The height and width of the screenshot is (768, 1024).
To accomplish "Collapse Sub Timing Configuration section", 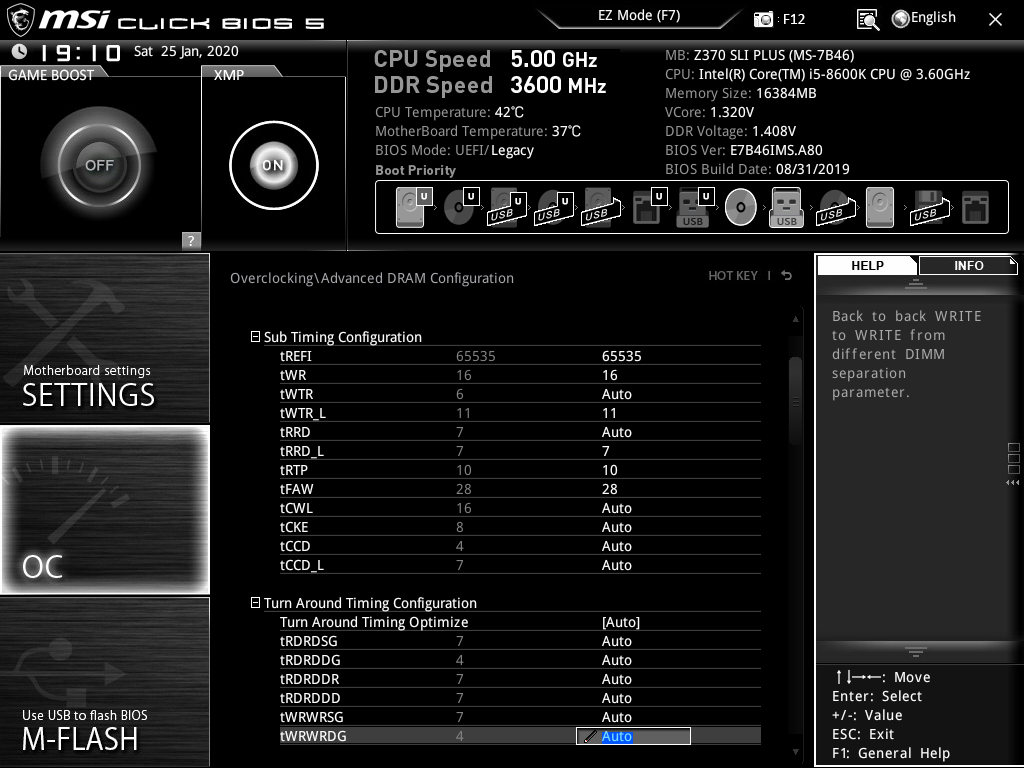I will point(255,336).
